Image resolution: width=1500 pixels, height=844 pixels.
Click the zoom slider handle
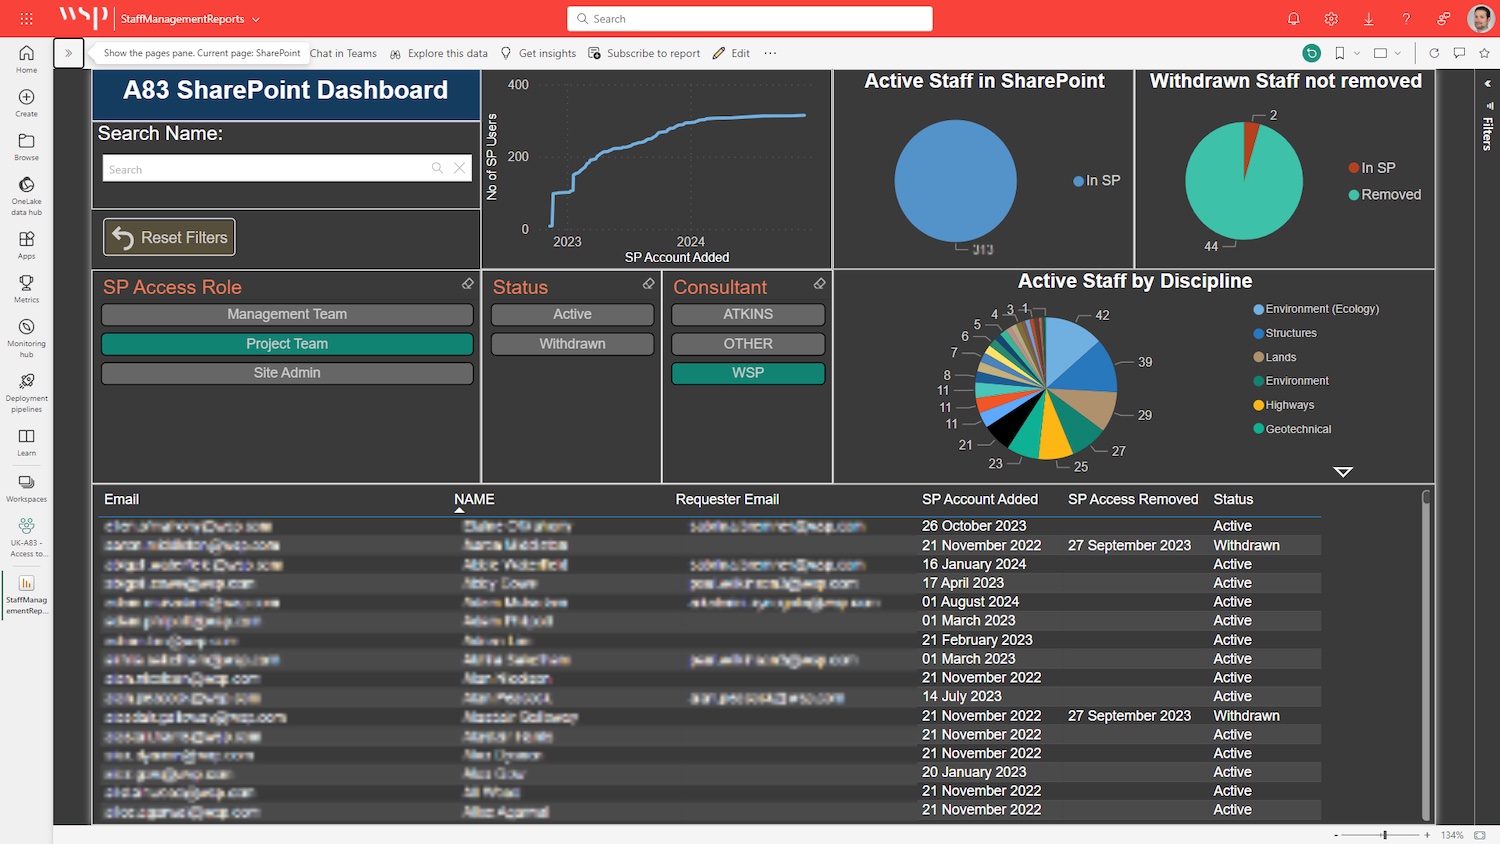1384,835
